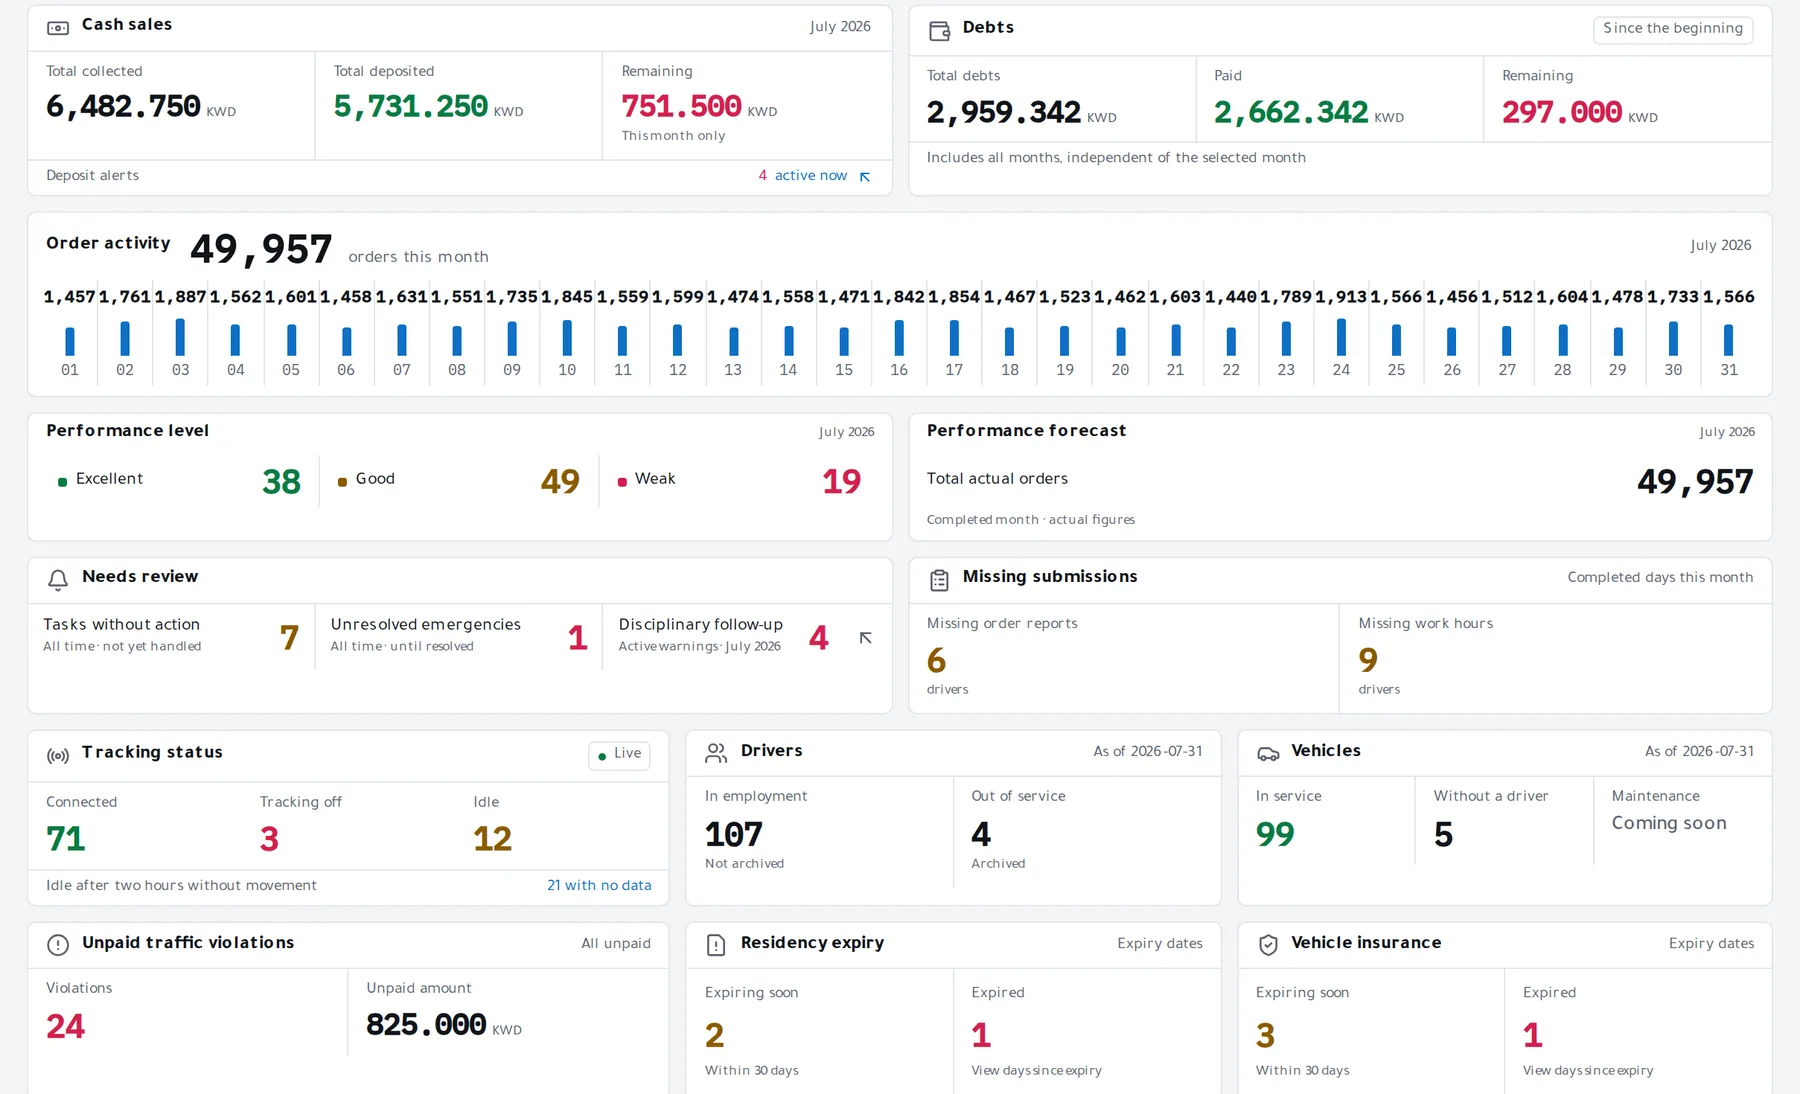Click Idle tracking count 12

coord(492,839)
